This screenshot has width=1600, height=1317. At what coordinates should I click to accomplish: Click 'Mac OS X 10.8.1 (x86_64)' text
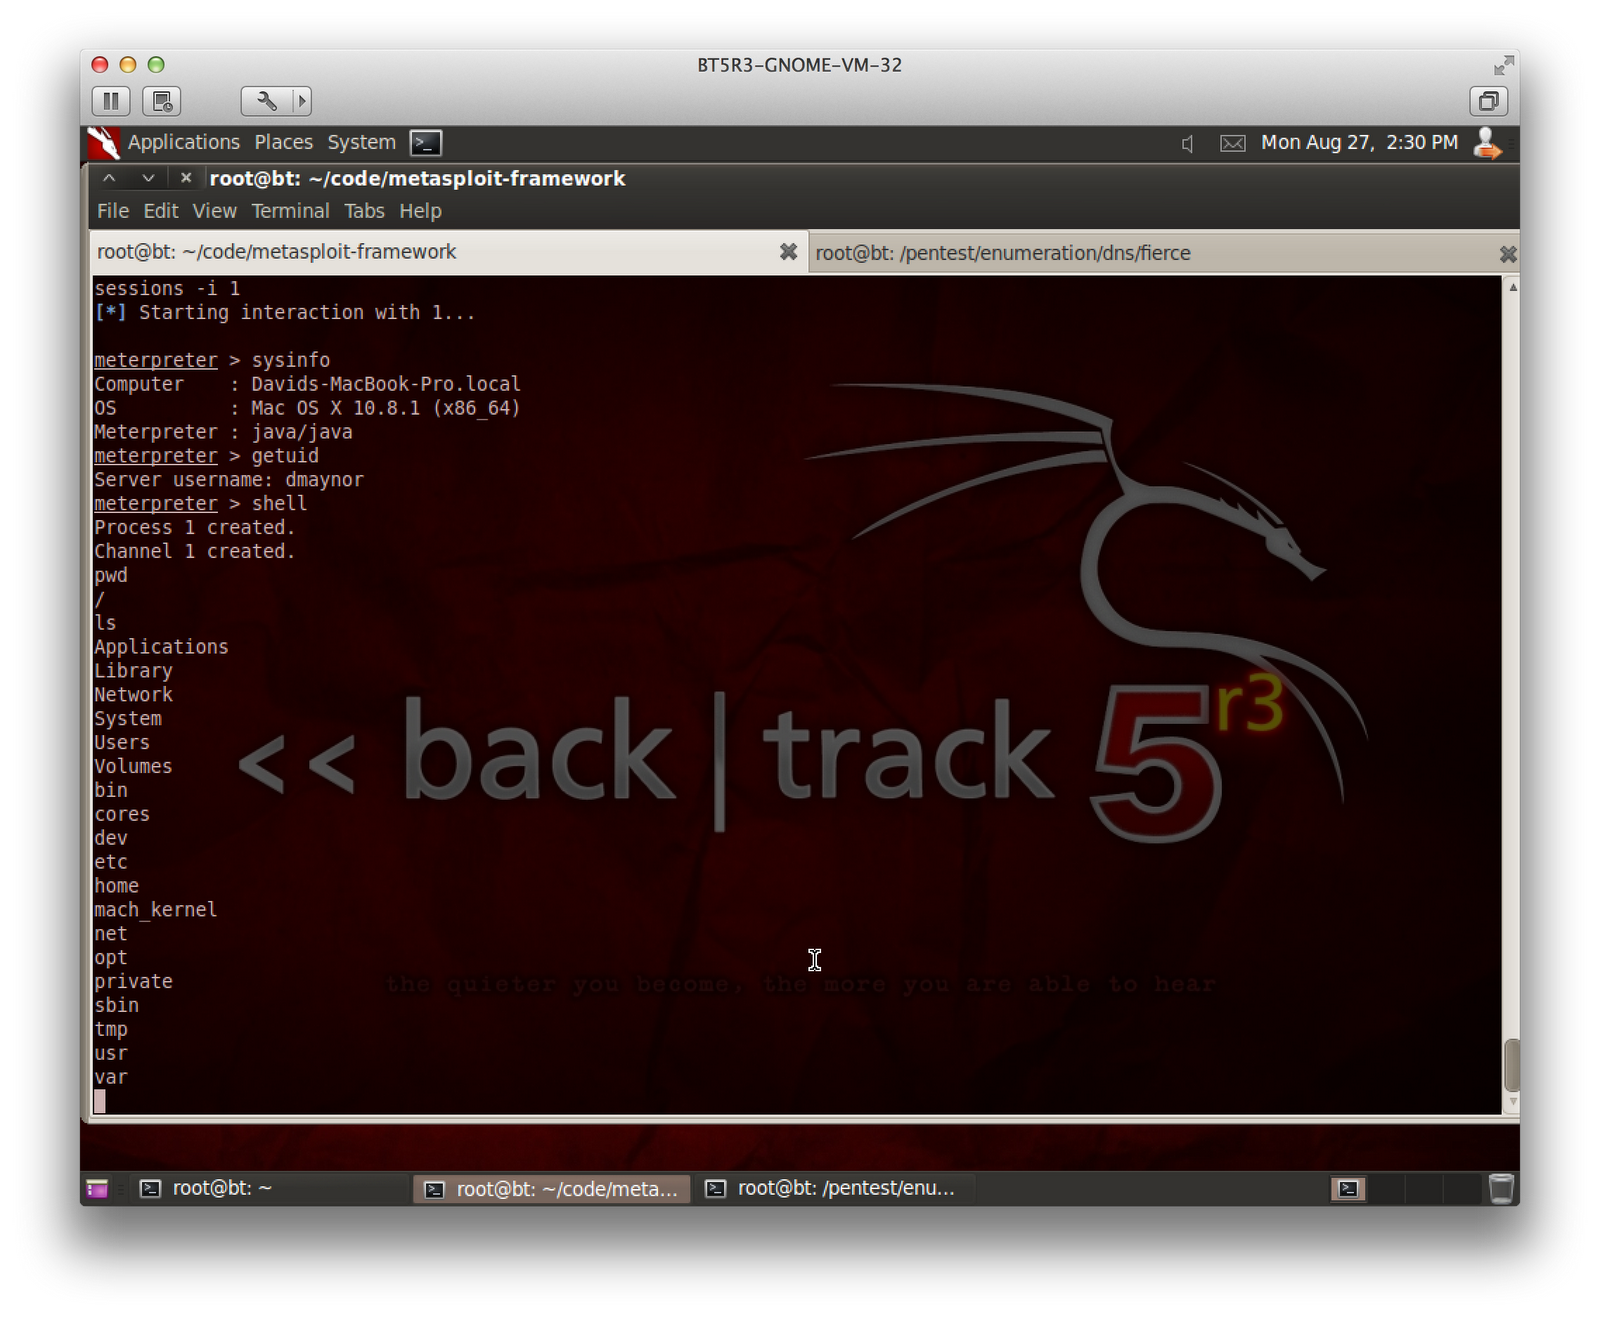click(386, 408)
